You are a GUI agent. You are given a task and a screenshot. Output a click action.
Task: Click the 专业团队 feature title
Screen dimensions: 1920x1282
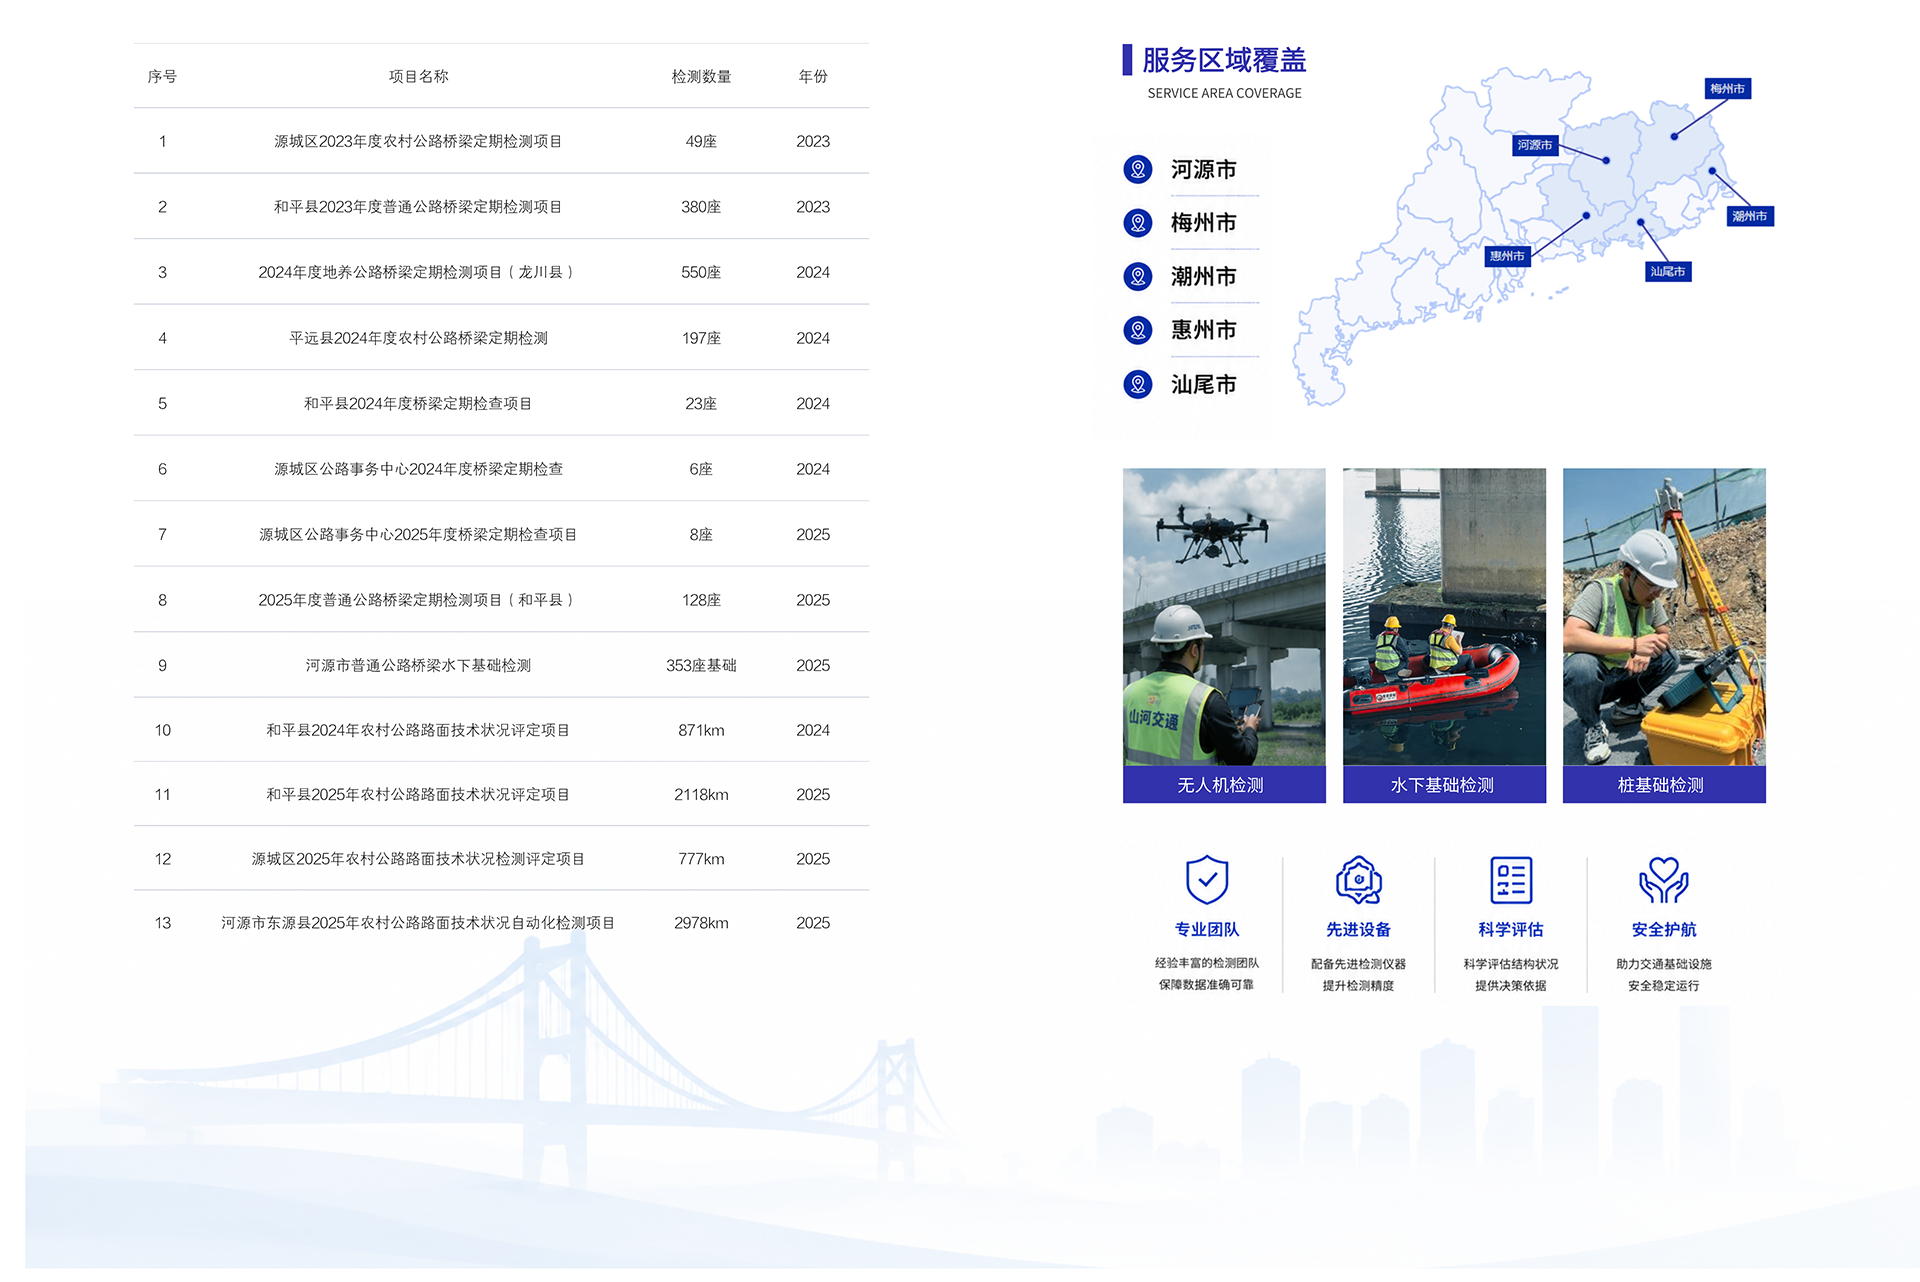[1207, 929]
